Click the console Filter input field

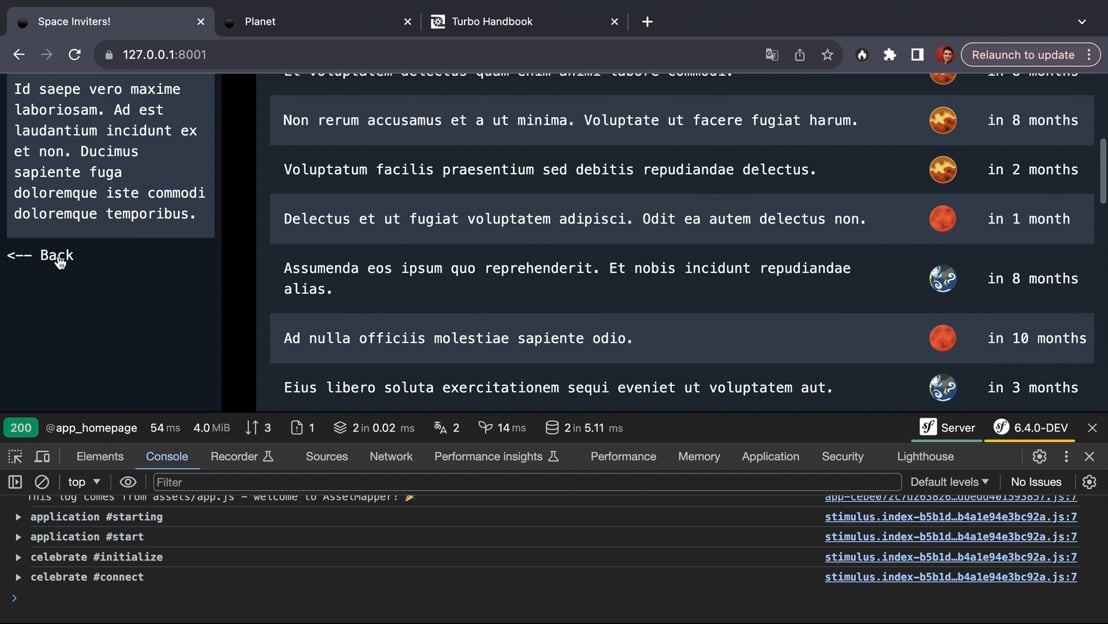pos(525,482)
